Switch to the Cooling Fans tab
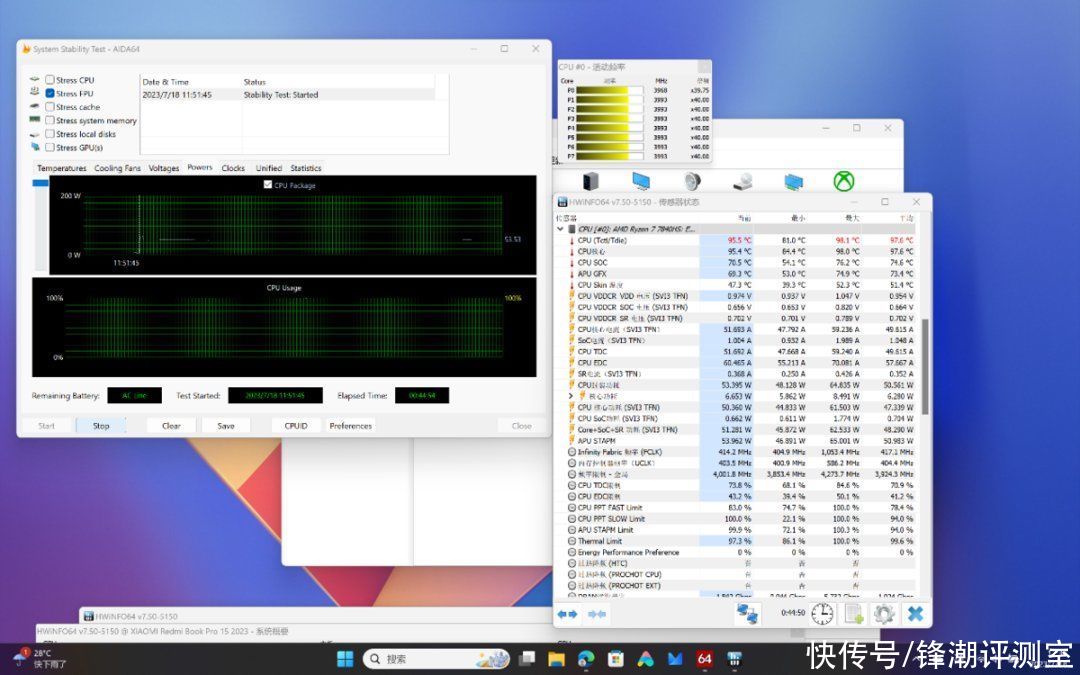The image size is (1080, 675). (117, 168)
